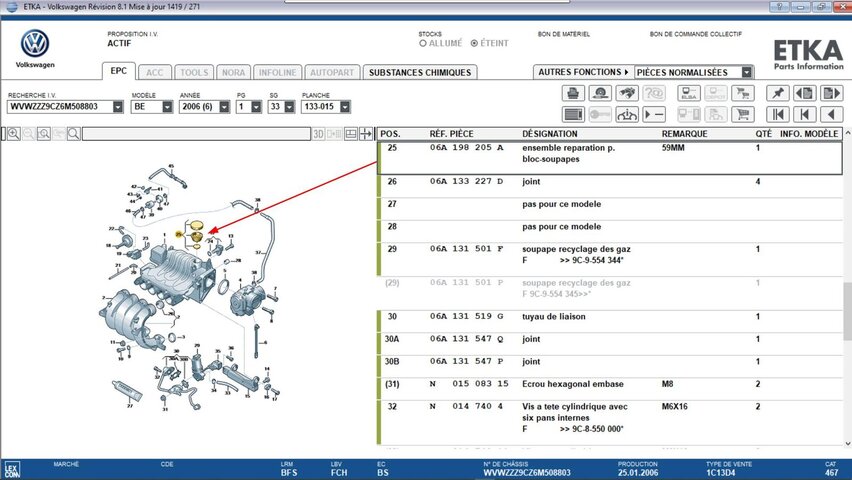
Task: Go to previous illustration page icon
Action: tap(805, 93)
